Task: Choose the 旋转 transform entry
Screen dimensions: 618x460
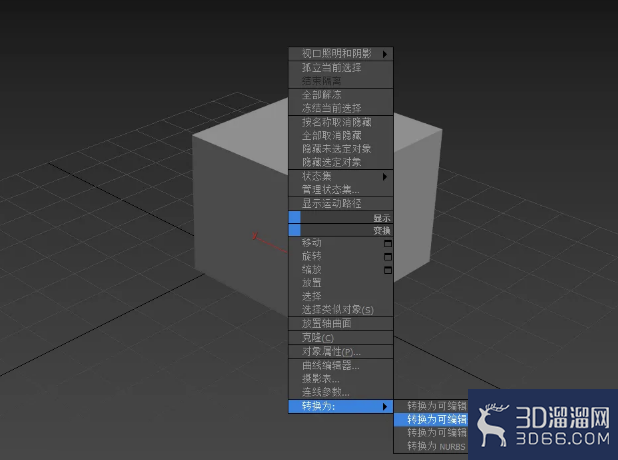Action: pyautogui.click(x=341, y=257)
